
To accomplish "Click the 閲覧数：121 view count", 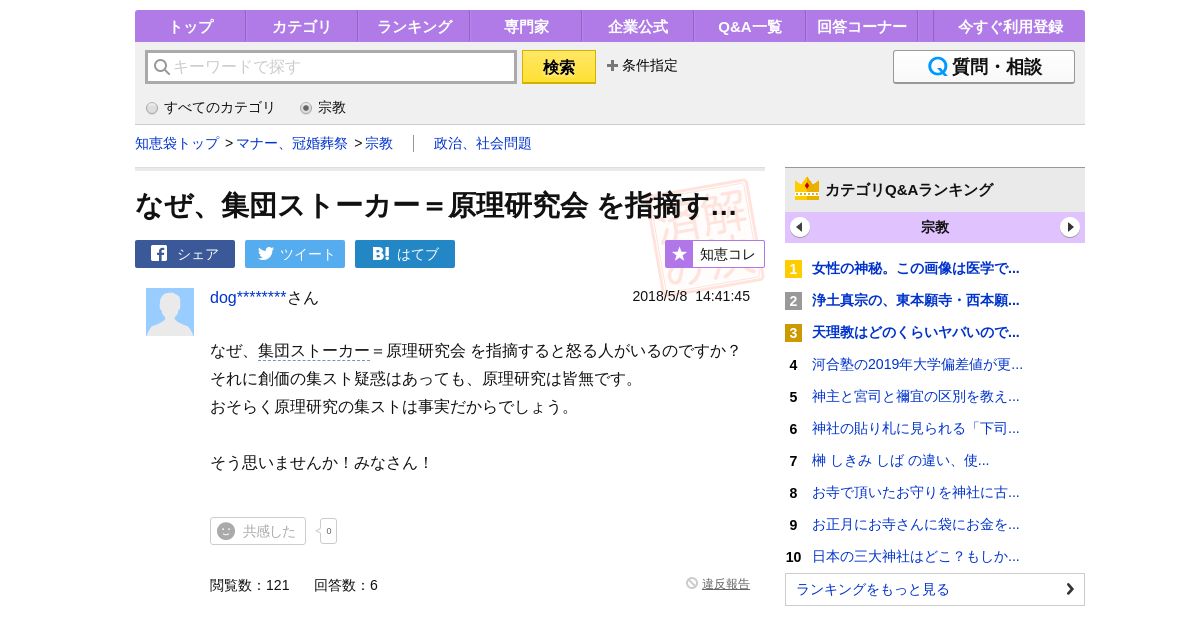I will pyautogui.click(x=250, y=585).
